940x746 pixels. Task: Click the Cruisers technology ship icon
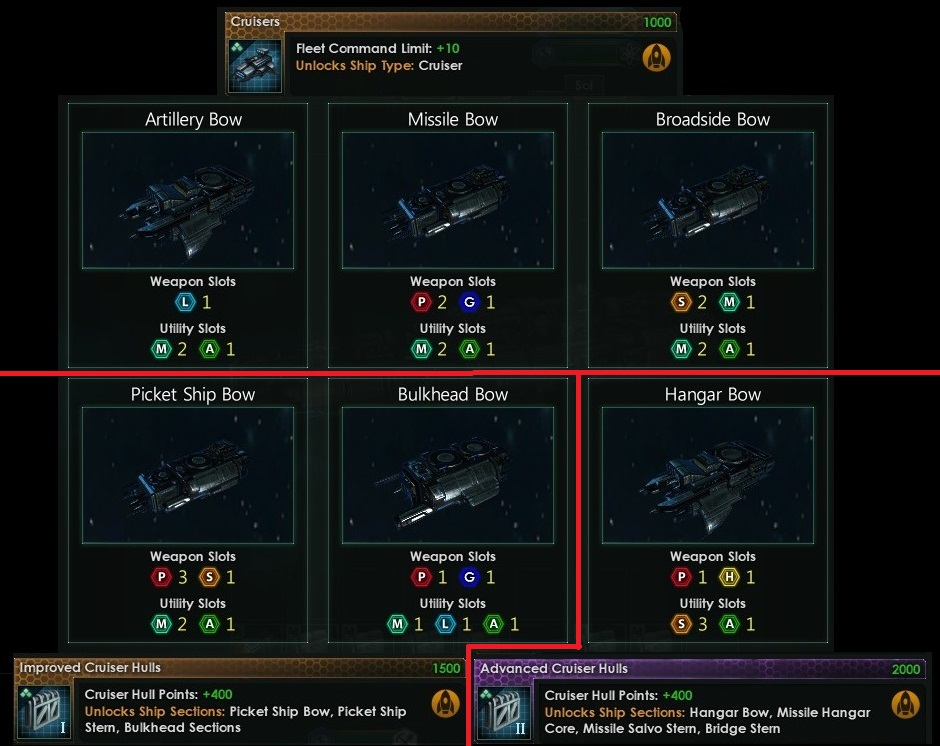coord(254,66)
